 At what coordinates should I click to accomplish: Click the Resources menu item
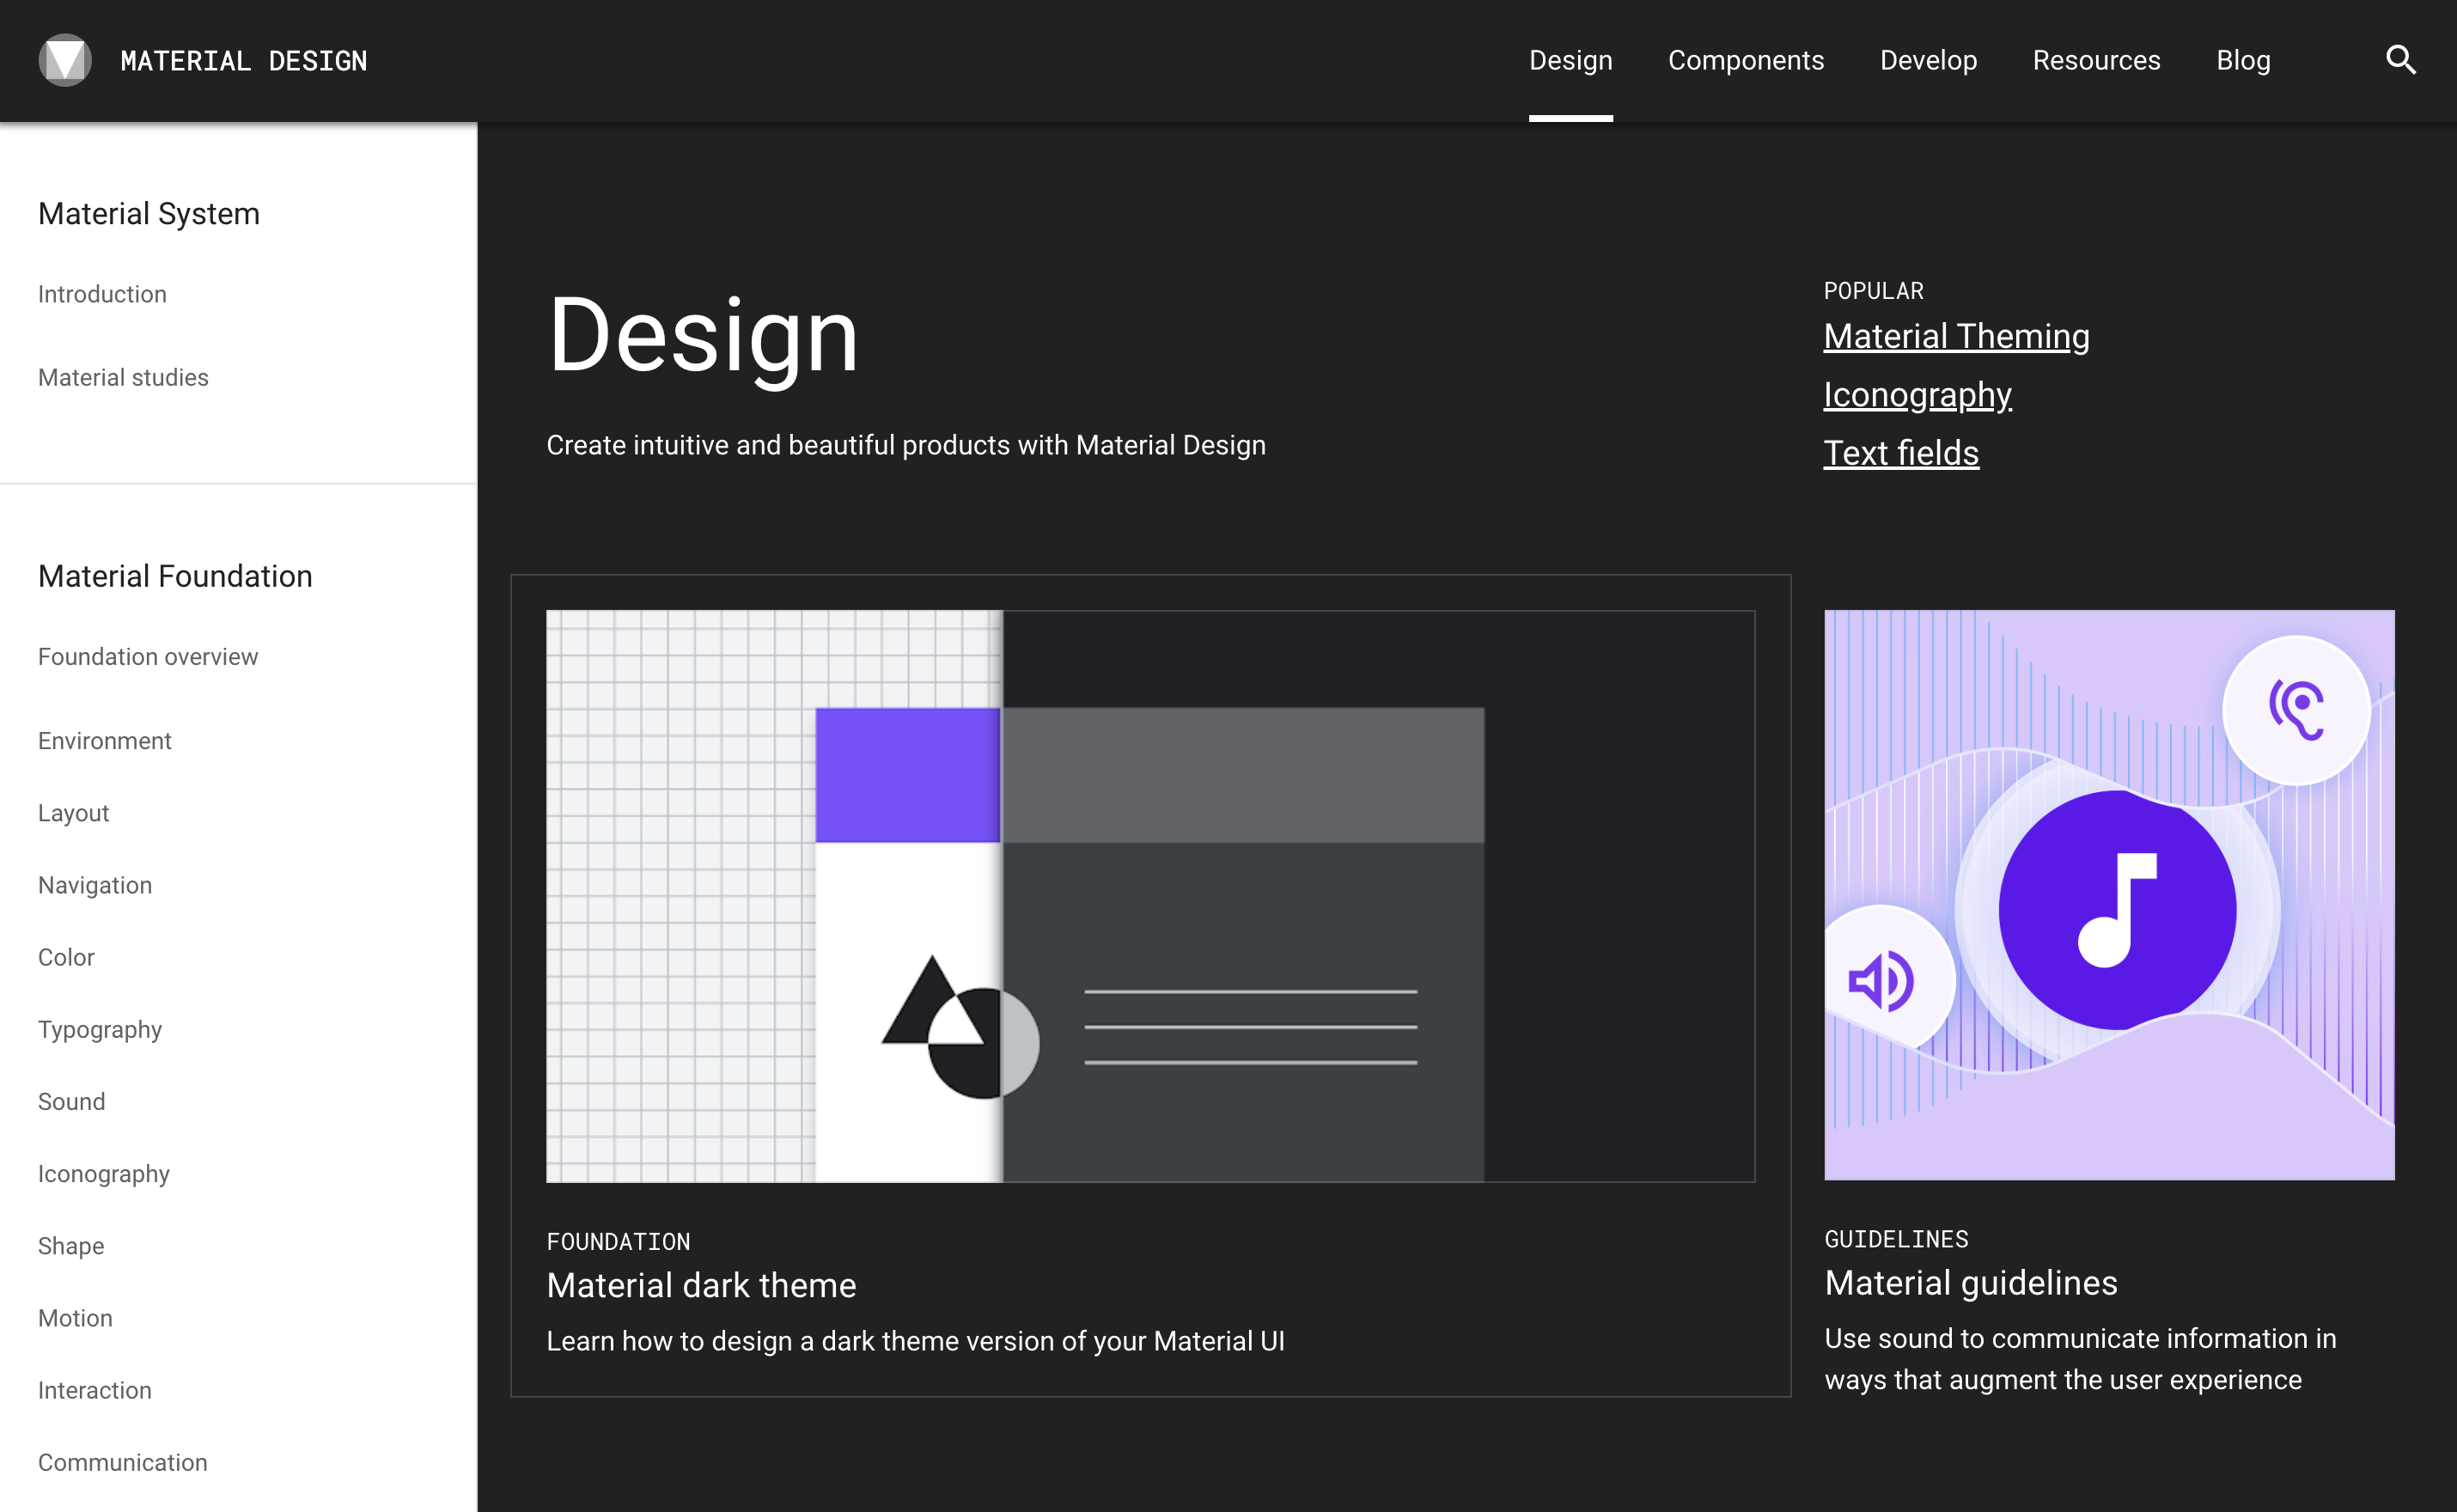coord(2097,59)
